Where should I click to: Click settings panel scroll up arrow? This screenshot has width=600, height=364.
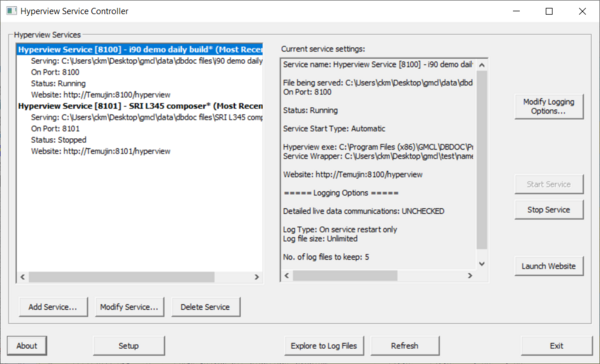[x=482, y=65]
